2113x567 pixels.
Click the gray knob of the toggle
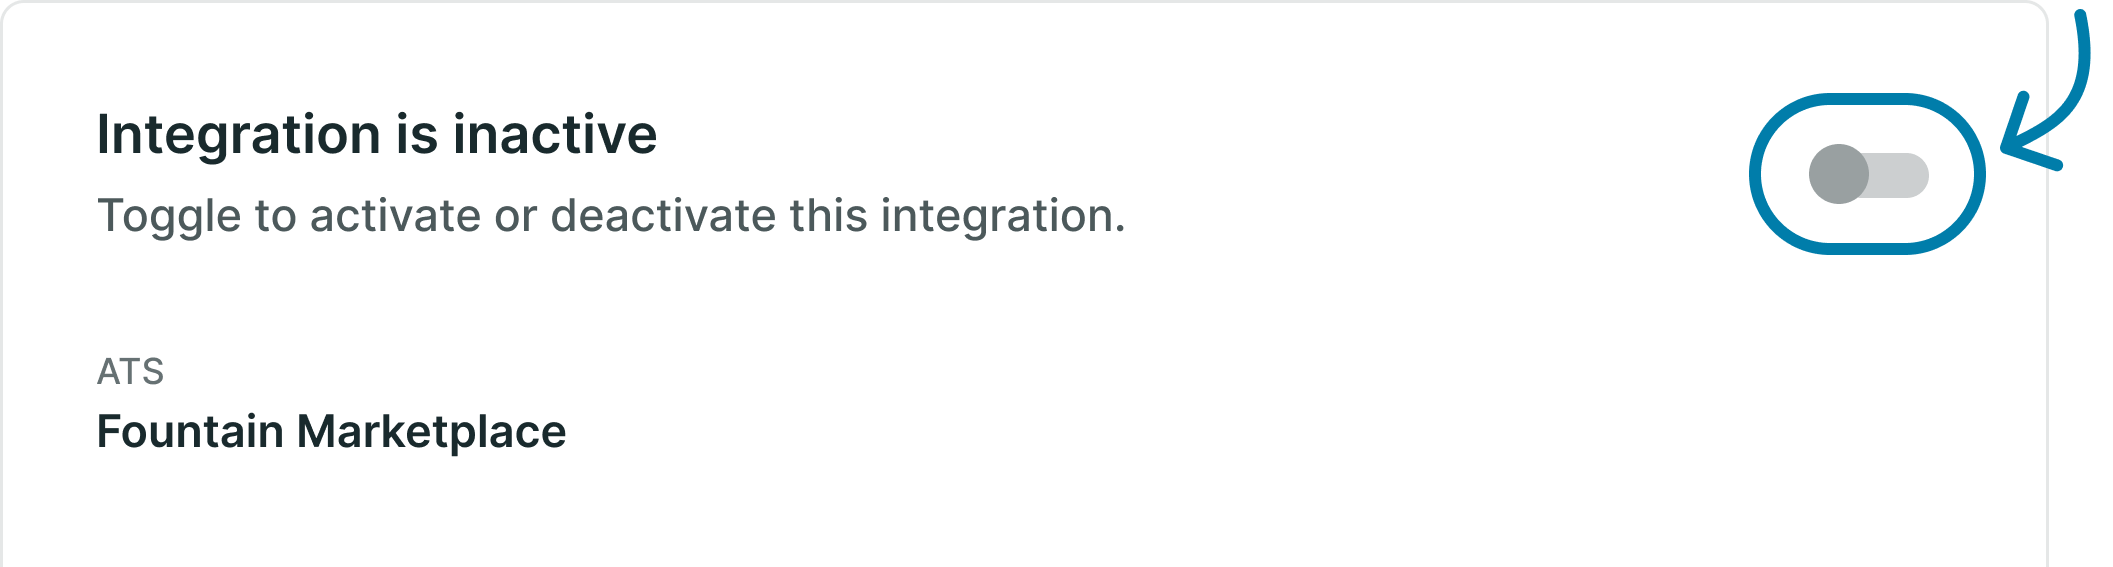[1838, 175]
